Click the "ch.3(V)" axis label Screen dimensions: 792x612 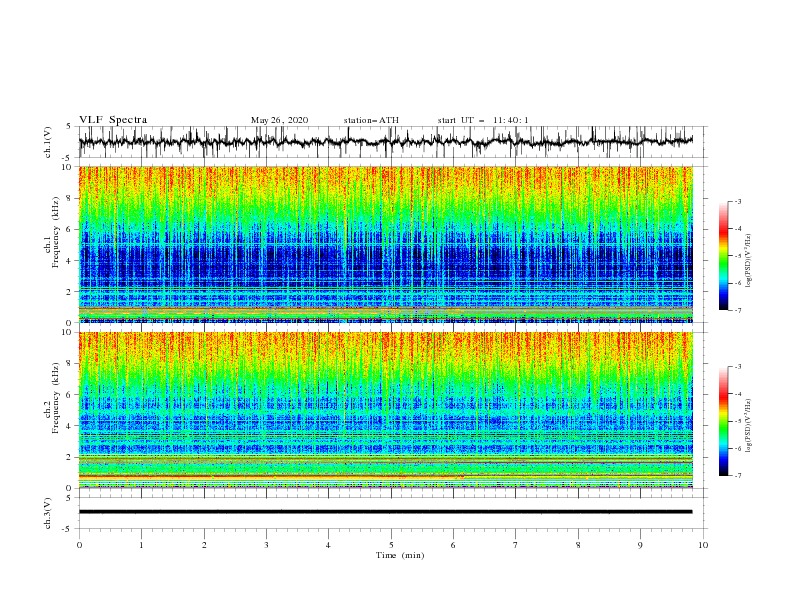[48, 513]
